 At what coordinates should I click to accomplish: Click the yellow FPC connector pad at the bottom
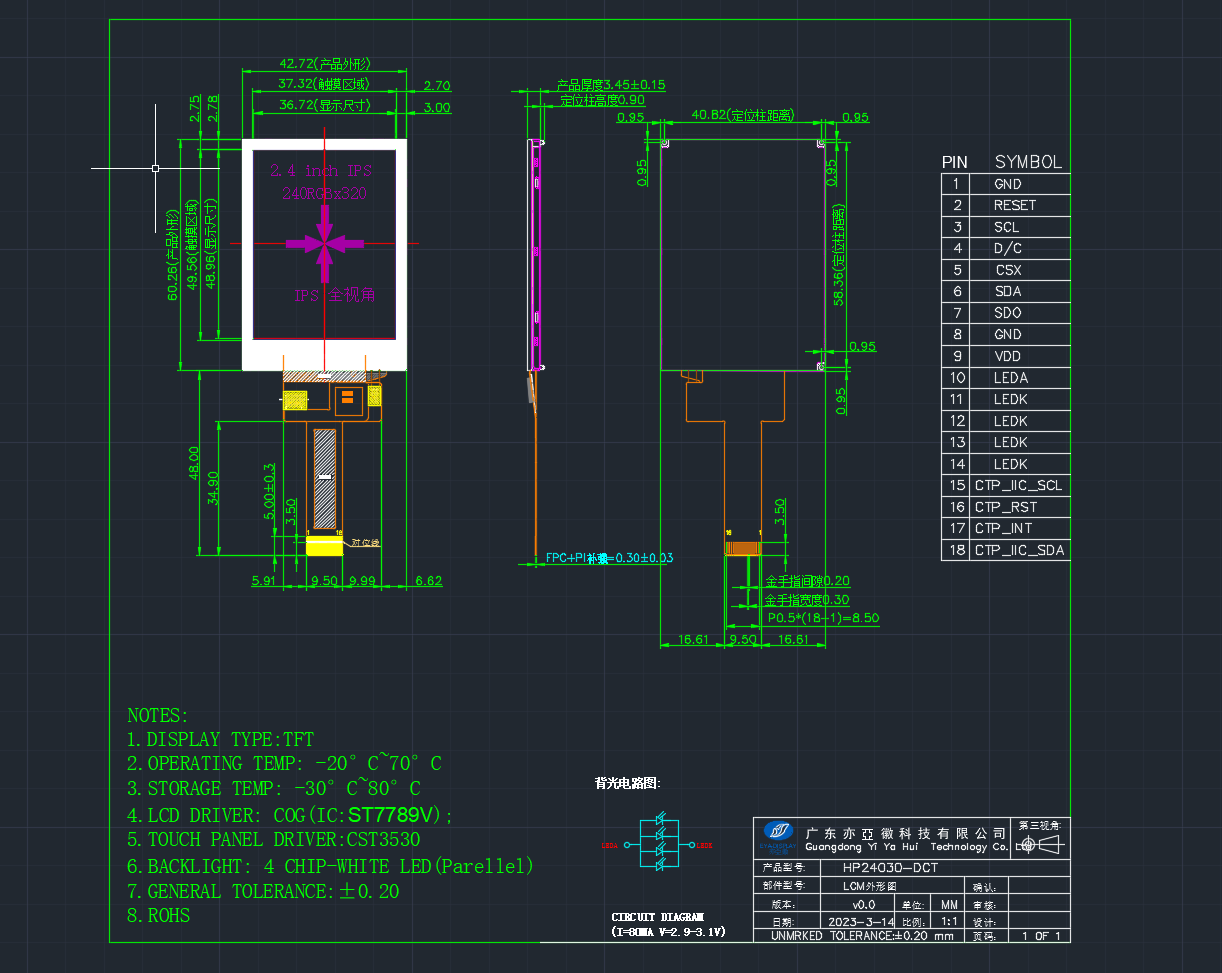coord(324,545)
